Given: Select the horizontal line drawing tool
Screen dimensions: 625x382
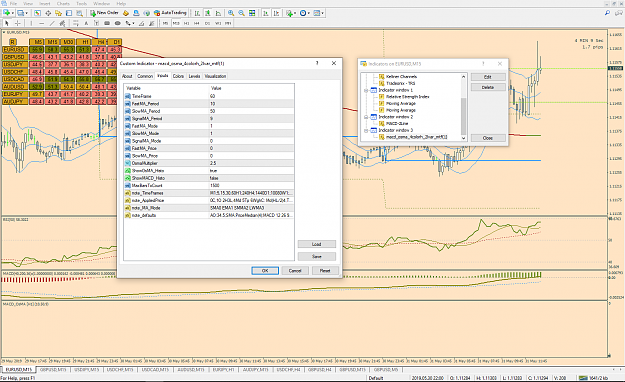Looking at the screenshot, I should pyautogui.click(x=41, y=24).
